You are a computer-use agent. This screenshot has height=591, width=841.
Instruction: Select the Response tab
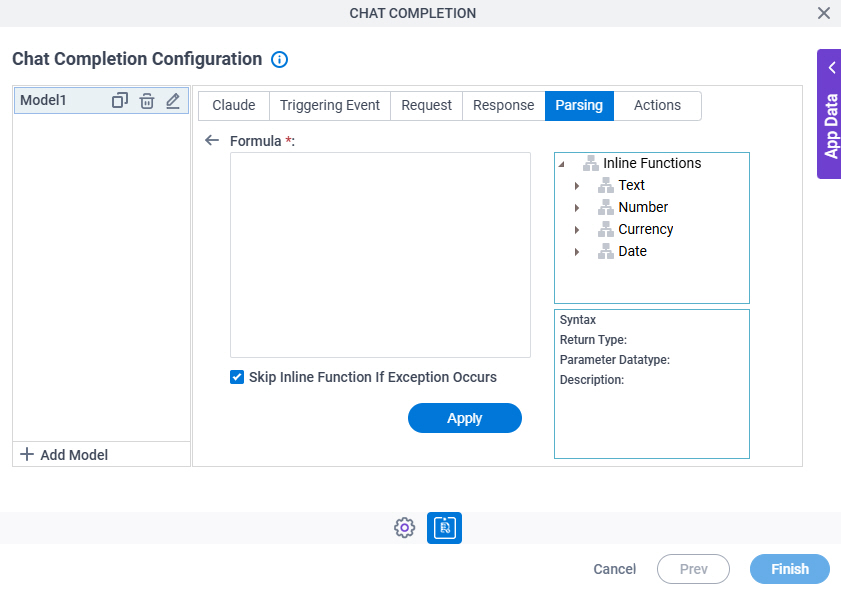click(x=504, y=106)
